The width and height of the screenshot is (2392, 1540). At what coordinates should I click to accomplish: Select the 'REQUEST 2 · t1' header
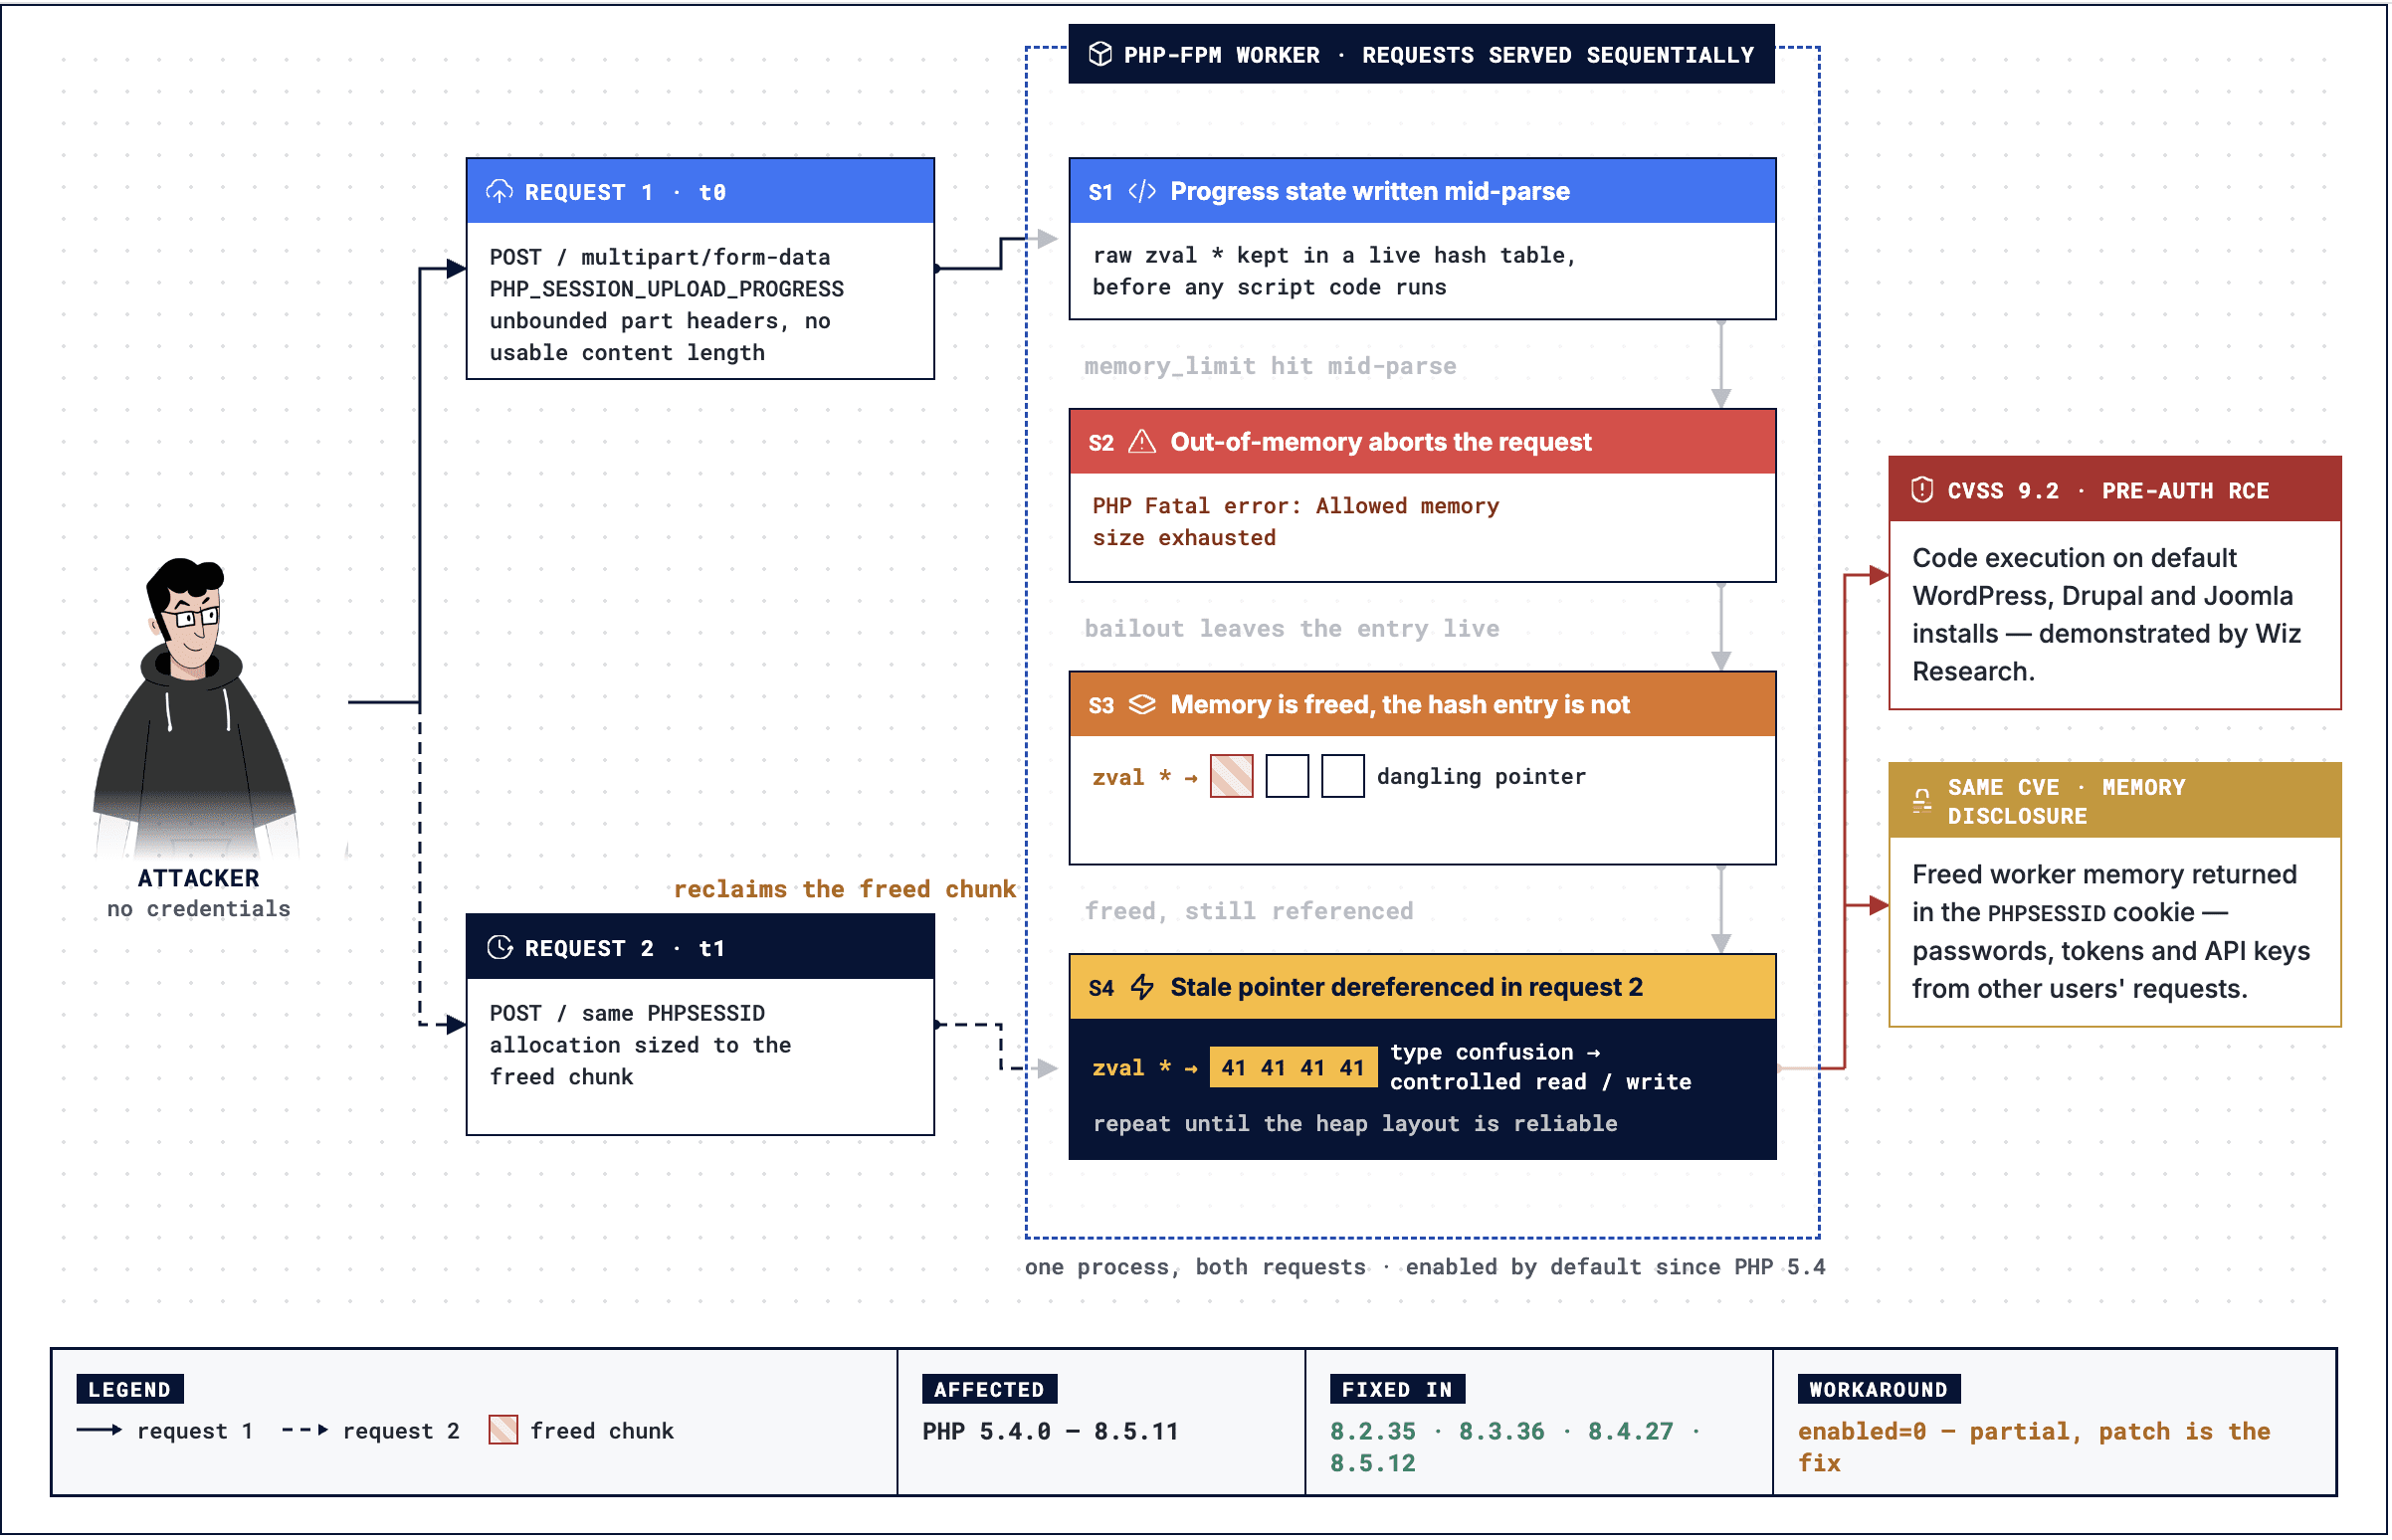701,948
